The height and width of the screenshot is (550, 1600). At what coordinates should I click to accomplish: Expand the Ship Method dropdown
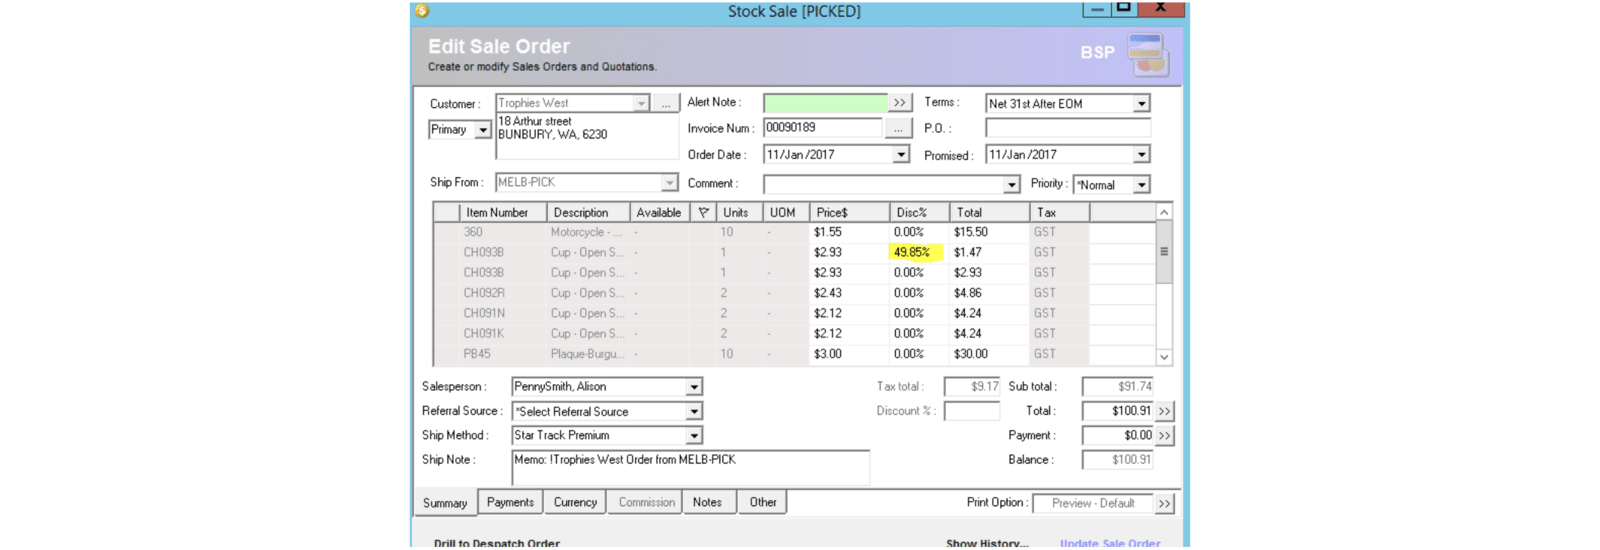pos(694,436)
